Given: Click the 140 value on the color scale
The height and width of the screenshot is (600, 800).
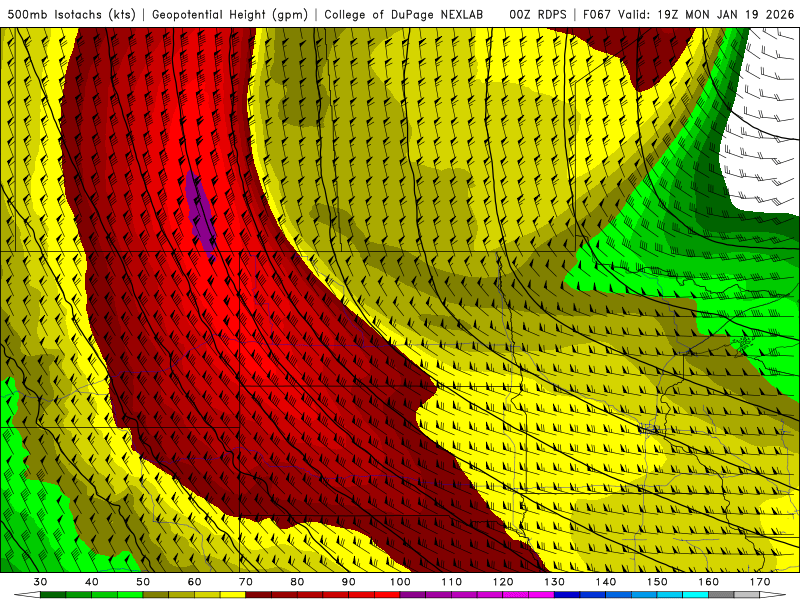Looking at the screenshot, I should click(x=606, y=582).
